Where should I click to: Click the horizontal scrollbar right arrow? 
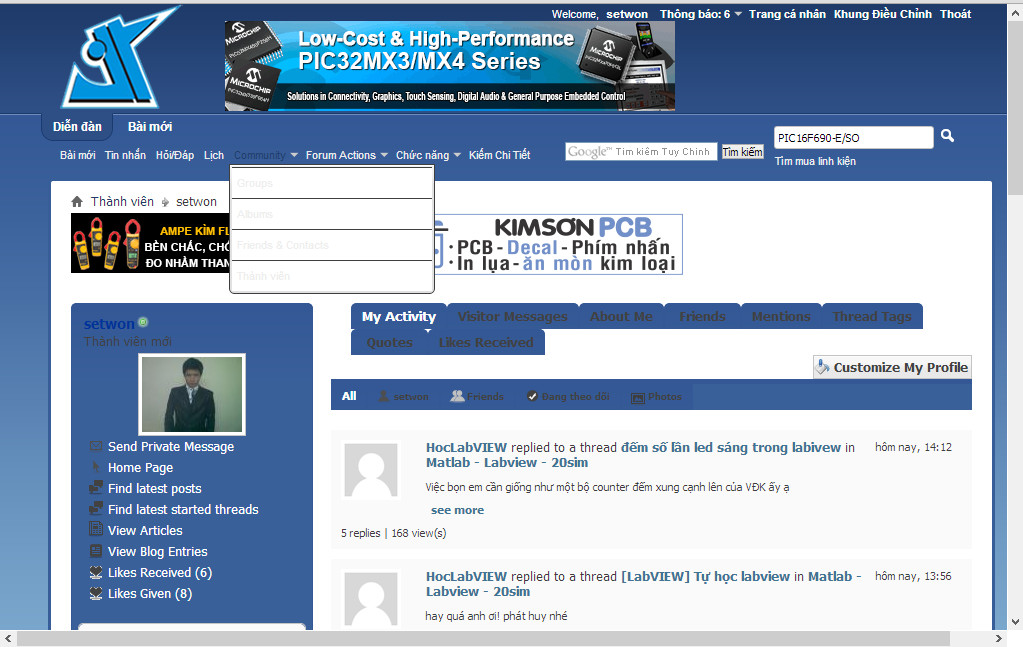999,639
